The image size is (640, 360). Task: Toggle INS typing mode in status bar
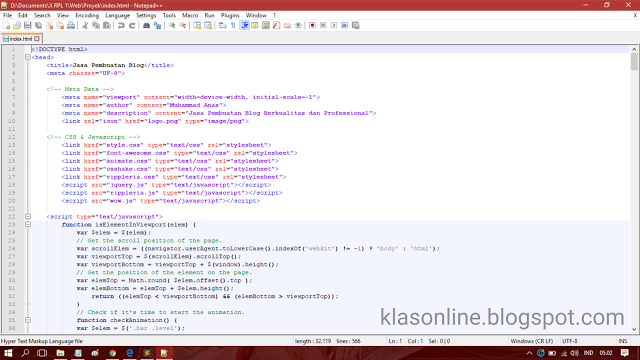pos(622,341)
